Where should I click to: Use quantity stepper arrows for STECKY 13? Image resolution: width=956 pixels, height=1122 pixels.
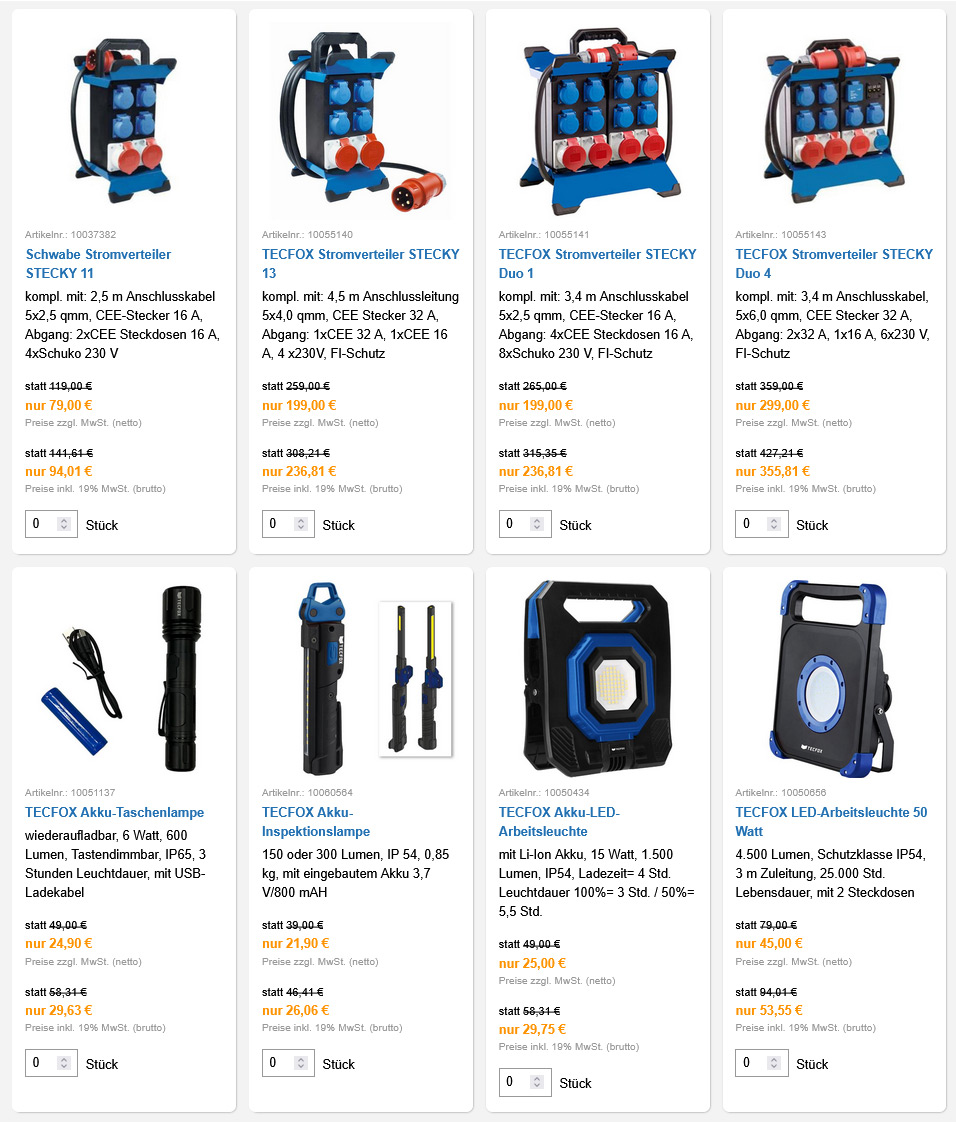[x=301, y=524]
